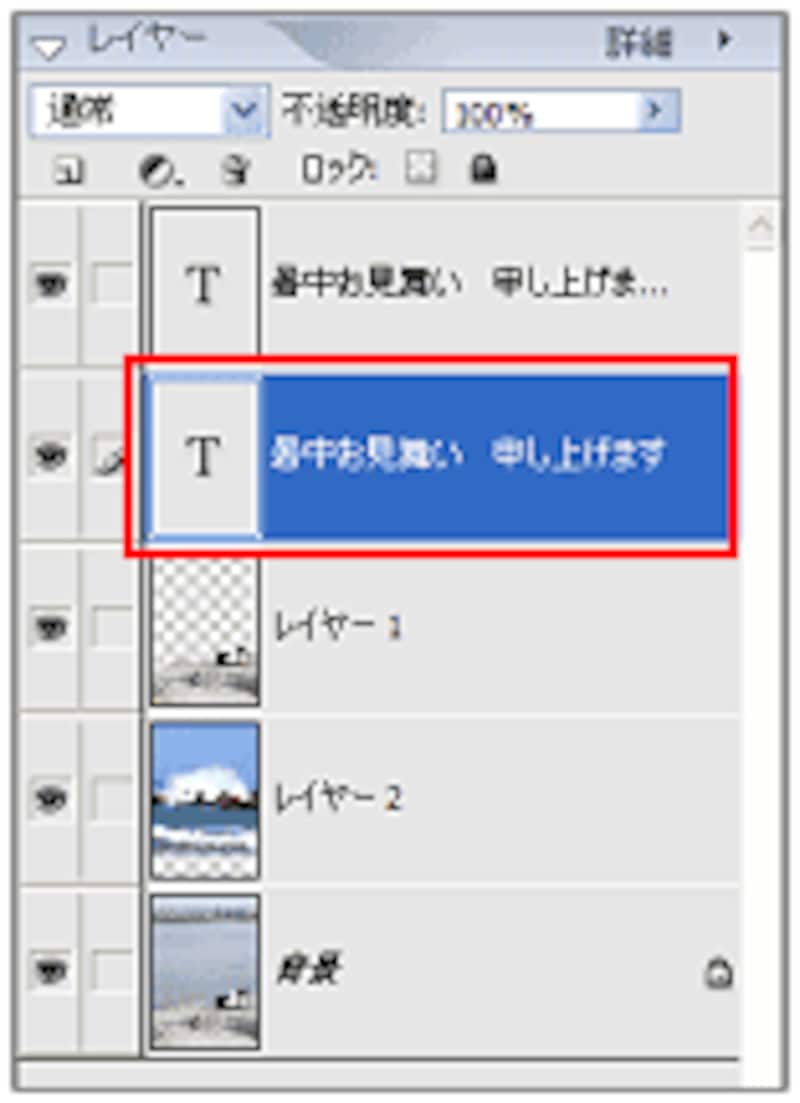Select the レイヤー 2 layer
The image size is (800, 1103).
[x=441, y=800]
